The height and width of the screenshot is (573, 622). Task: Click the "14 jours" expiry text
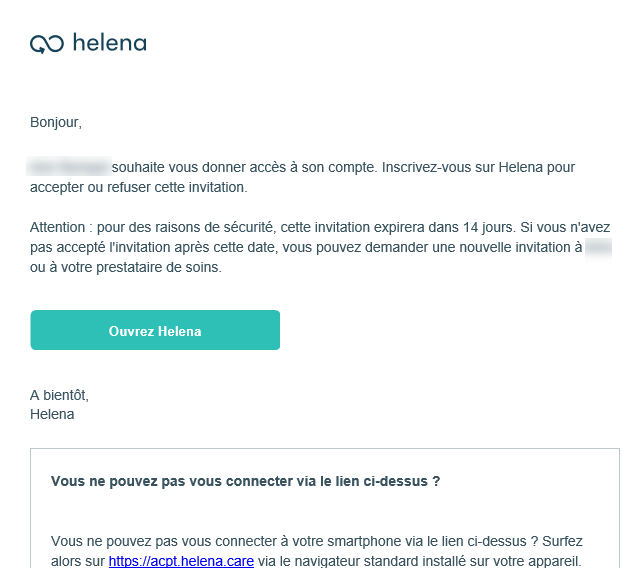pos(489,227)
